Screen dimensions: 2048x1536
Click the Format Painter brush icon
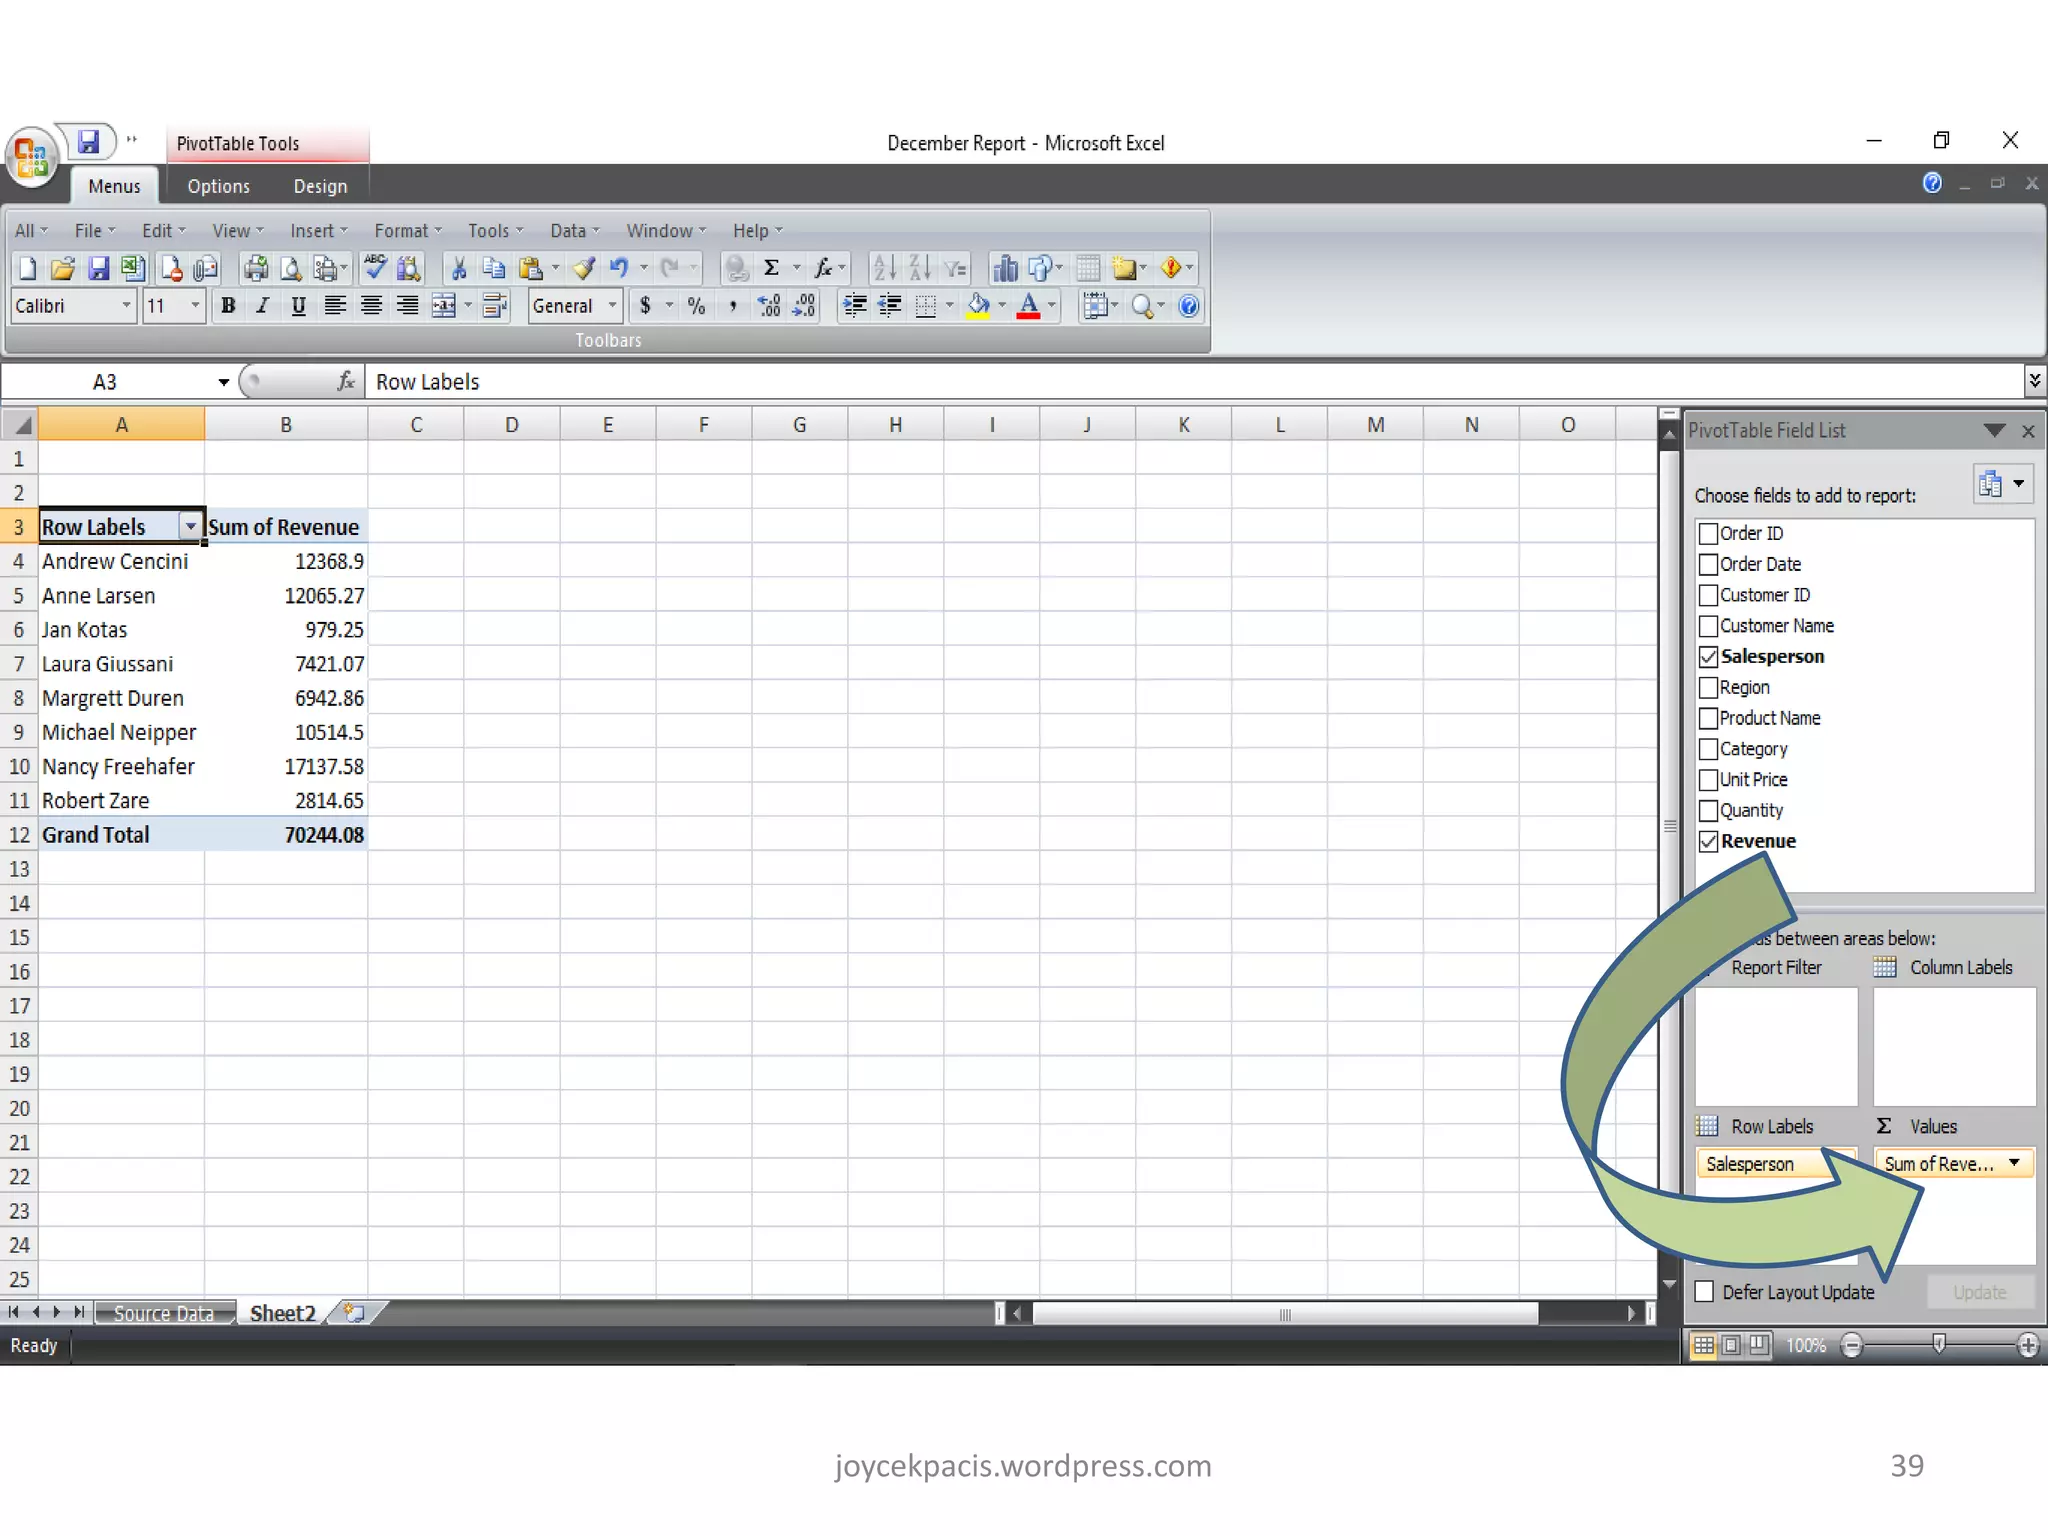tap(585, 268)
